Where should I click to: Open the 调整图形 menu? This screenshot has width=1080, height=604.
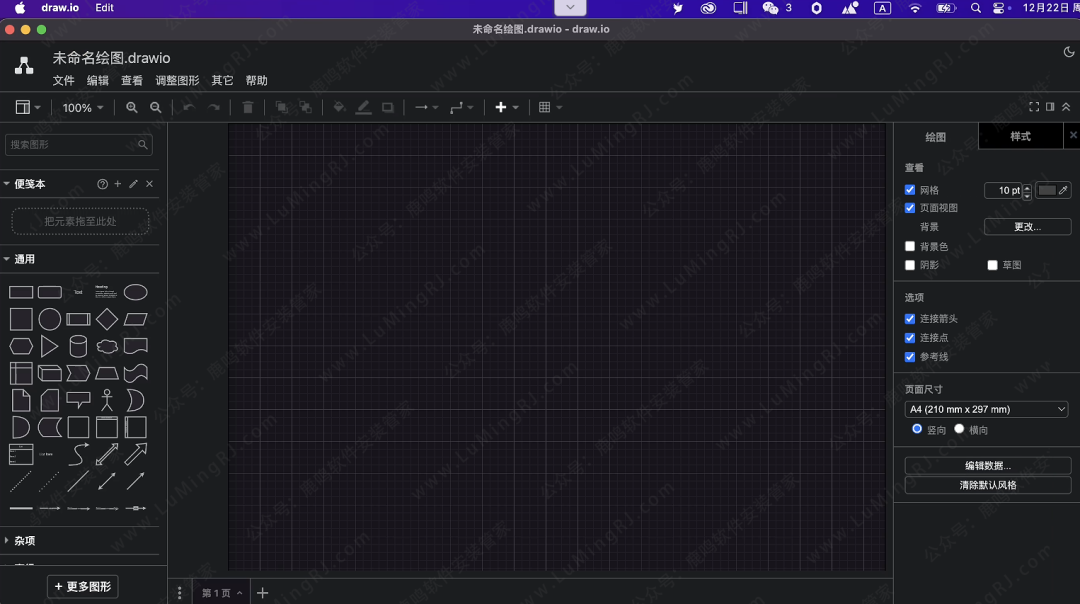coord(177,80)
